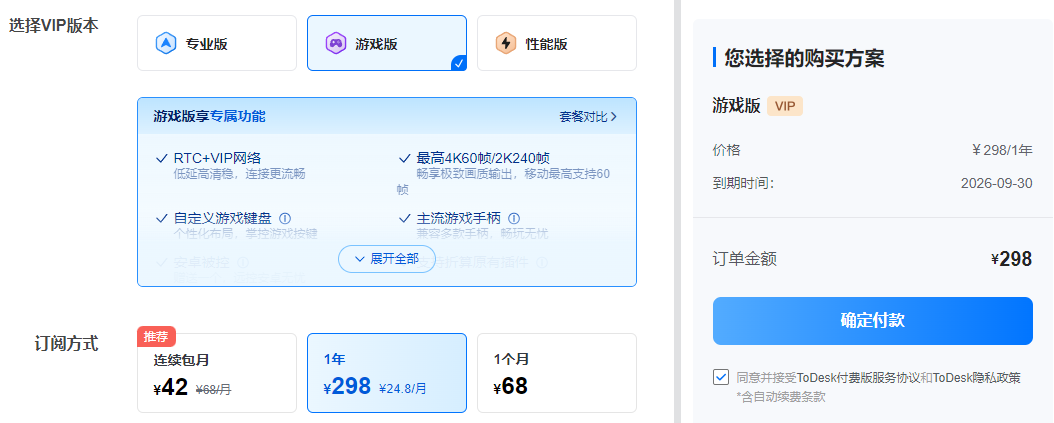1054x423 pixels.
Task: Click the 订阅方式 label
Action: [67, 344]
